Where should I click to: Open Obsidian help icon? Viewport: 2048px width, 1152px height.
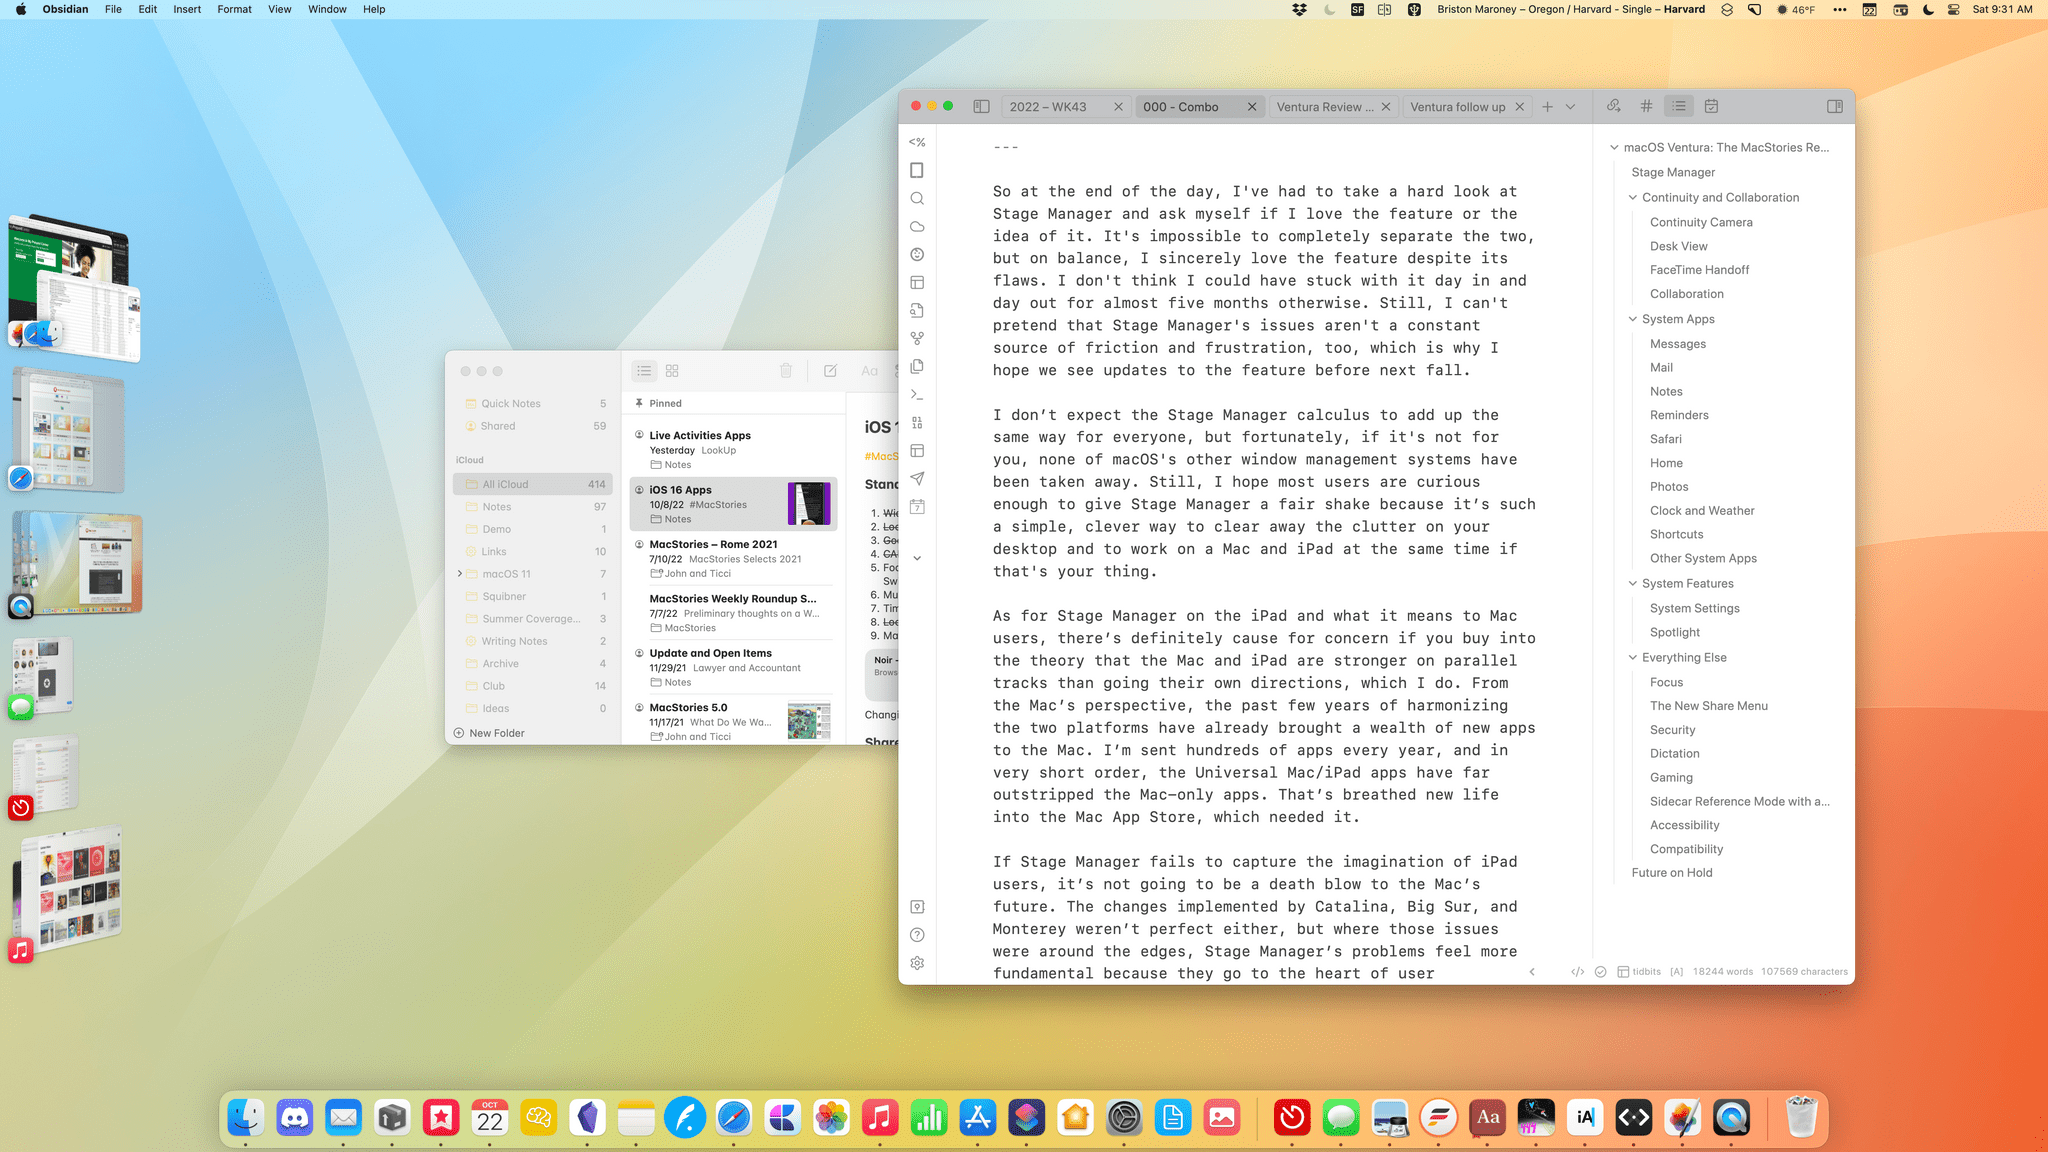917,935
